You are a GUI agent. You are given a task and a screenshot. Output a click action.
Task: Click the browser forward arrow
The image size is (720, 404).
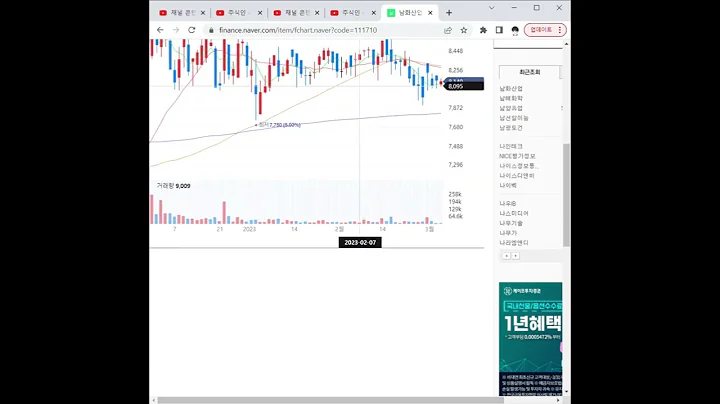click(176, 30)
